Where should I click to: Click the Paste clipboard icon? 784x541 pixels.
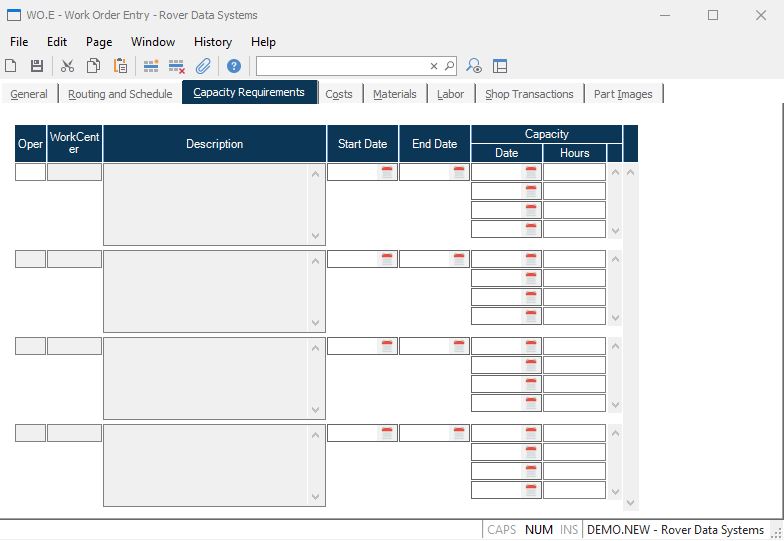(x=120, y=66)
